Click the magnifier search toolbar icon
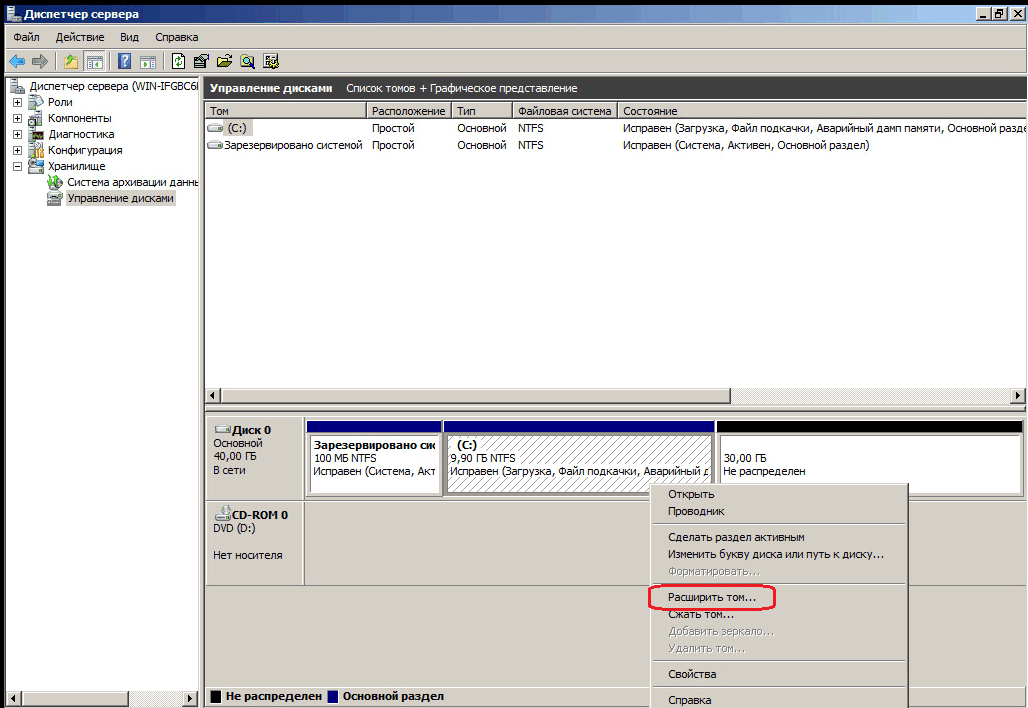 click(x=247, y=62)
